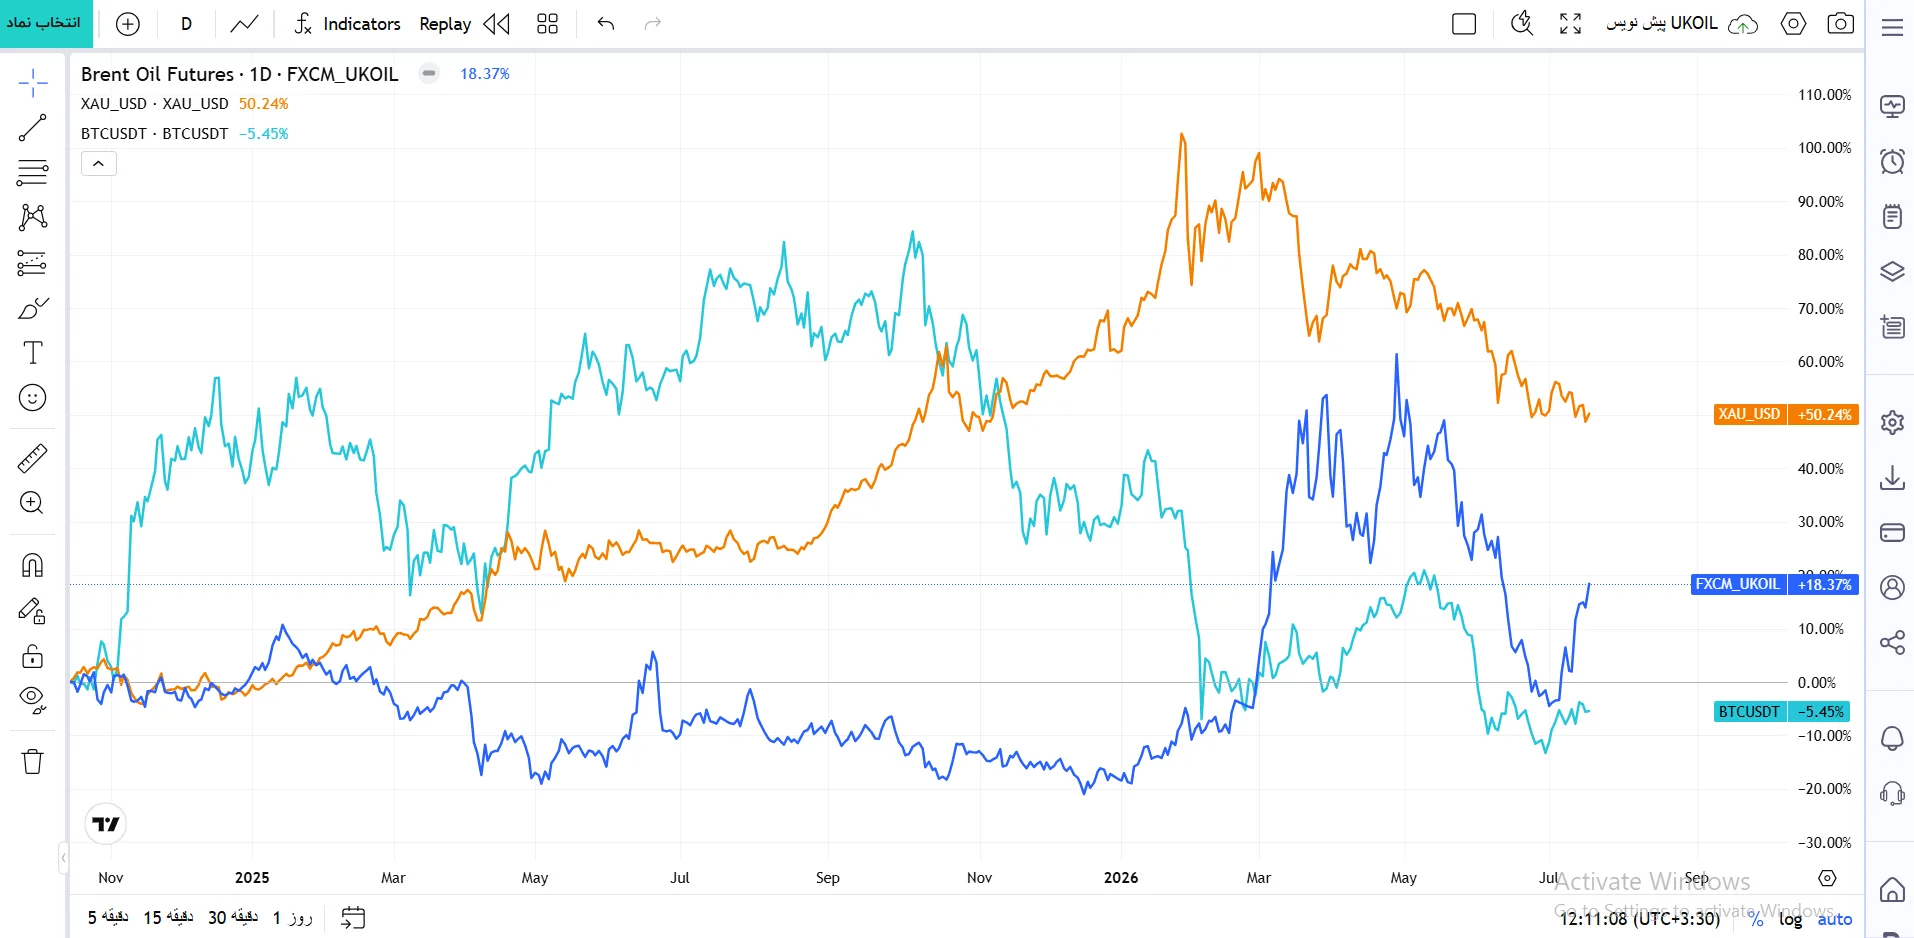Open the Indicators menu
The image size is (1914, 938).
(347, 23)
